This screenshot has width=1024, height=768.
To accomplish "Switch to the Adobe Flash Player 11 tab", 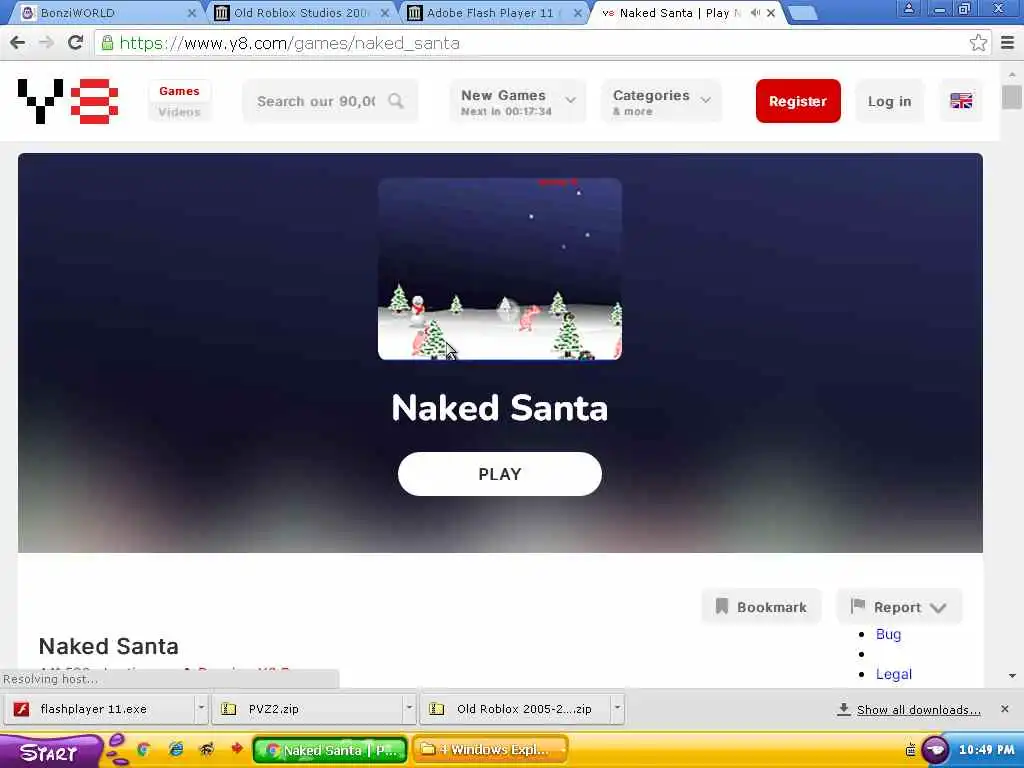I will pos(491,12).
